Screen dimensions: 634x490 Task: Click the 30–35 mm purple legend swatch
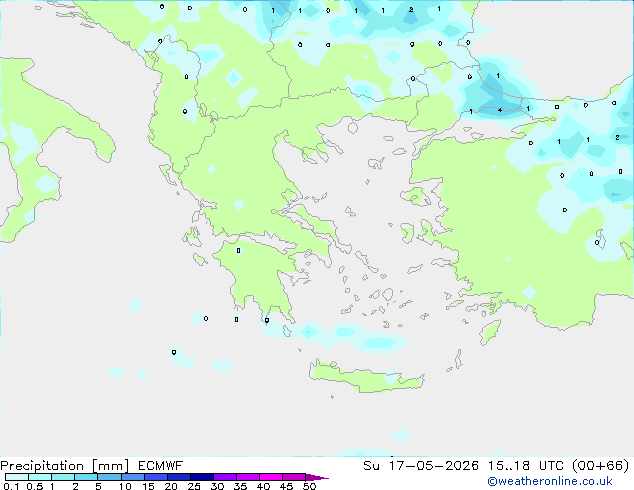click(224, 477)
